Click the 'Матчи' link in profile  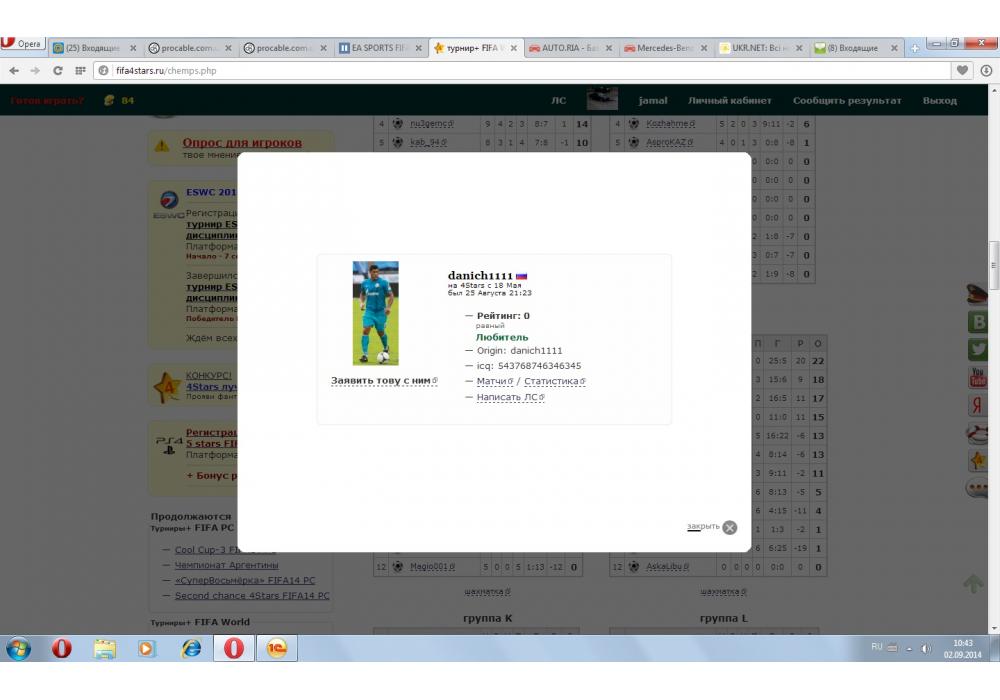494,381
